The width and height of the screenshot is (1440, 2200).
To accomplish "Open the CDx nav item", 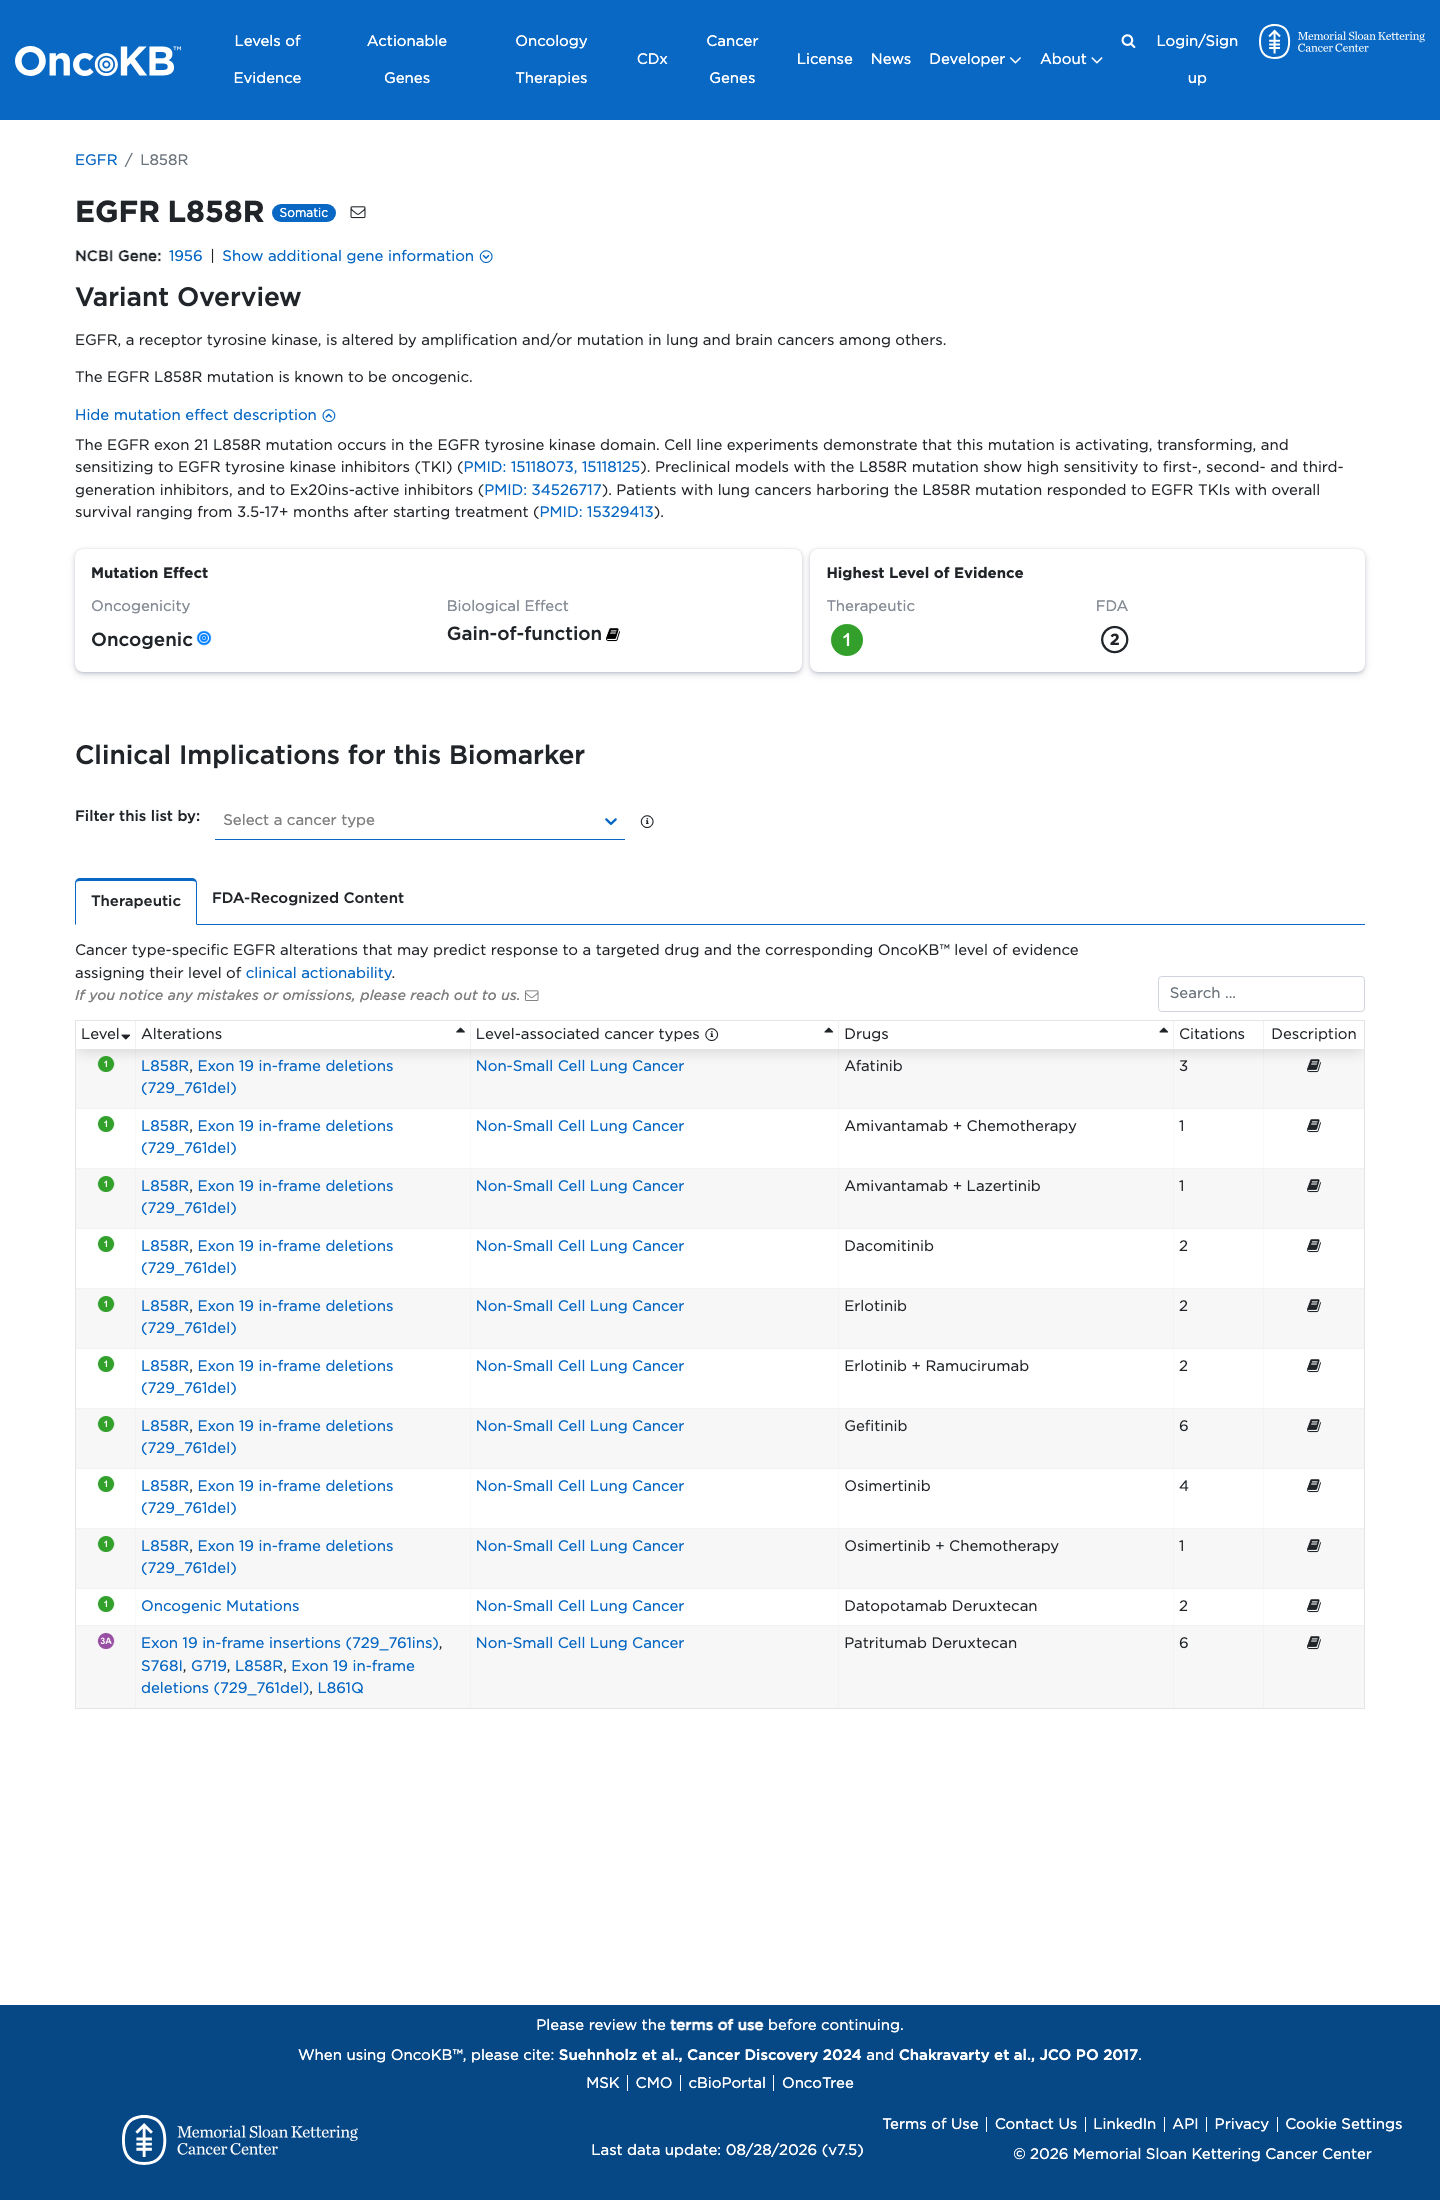I will pos(652,59).
